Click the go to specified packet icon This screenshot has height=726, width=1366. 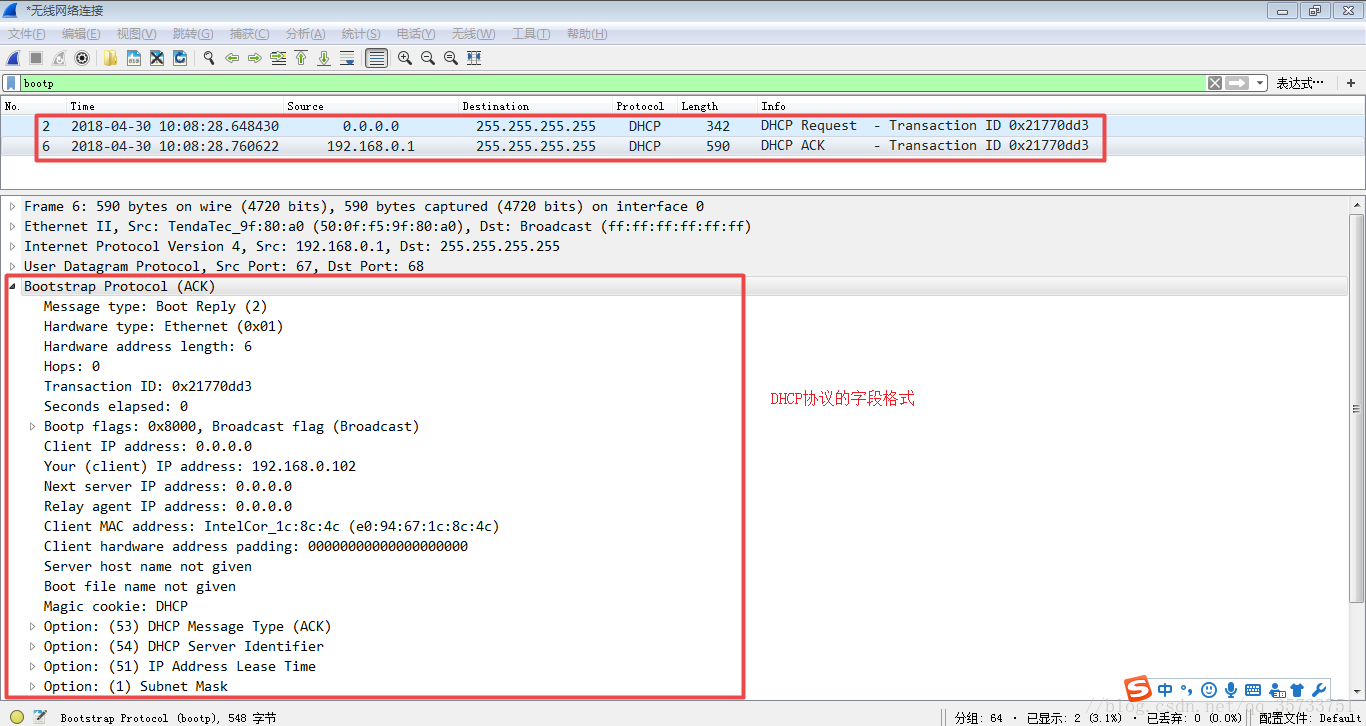point(278,58)
